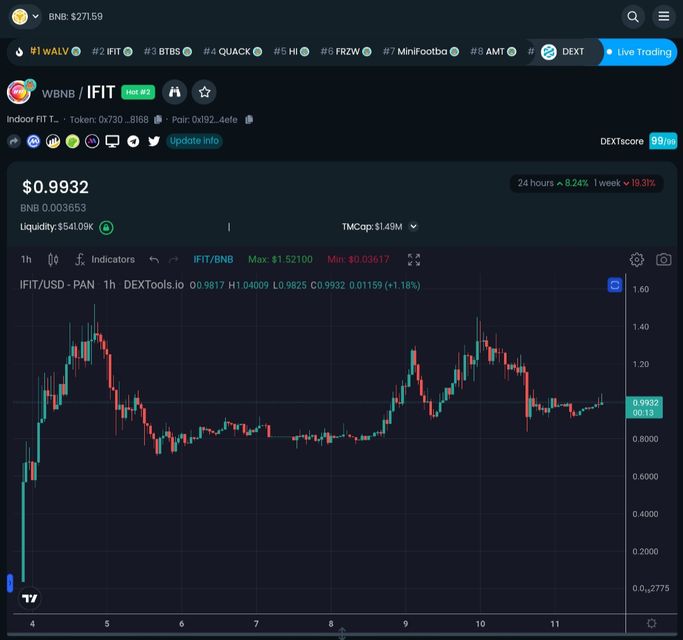The width and height of the screenshot is (683, 640).
Task: Expand the blue left drawing toolbar handle
Action: 10,583
